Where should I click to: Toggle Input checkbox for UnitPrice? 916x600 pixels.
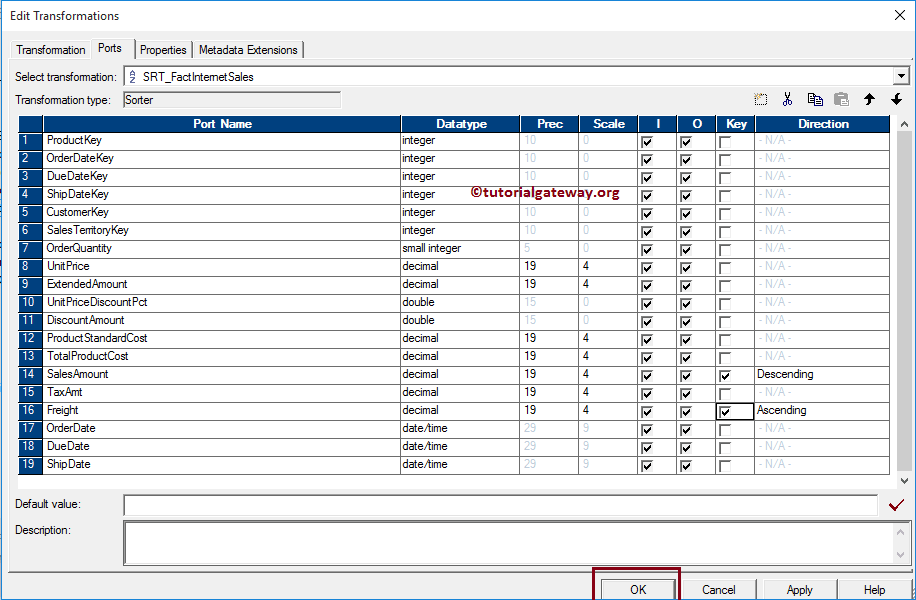coord(647,268)
